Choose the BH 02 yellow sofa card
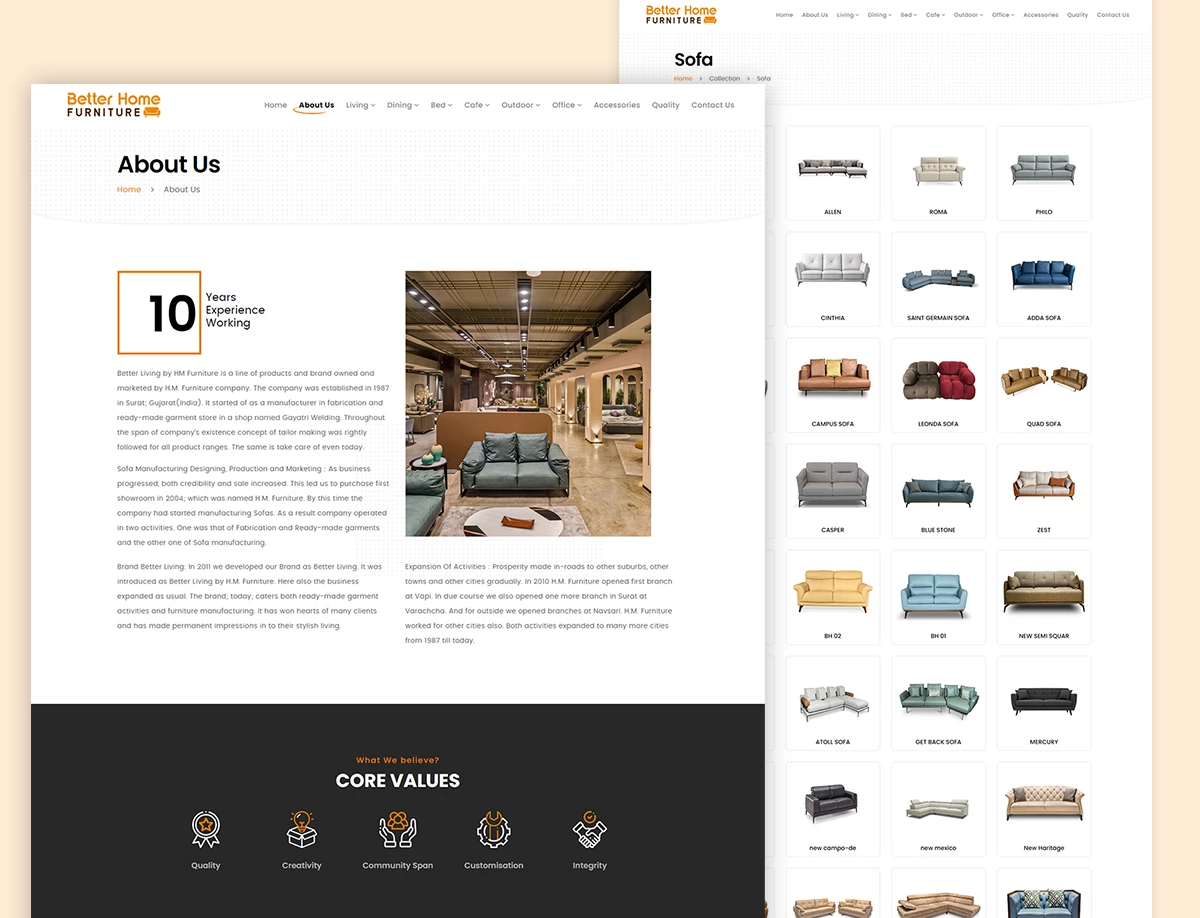1200x918 pixels. (832, 597)
